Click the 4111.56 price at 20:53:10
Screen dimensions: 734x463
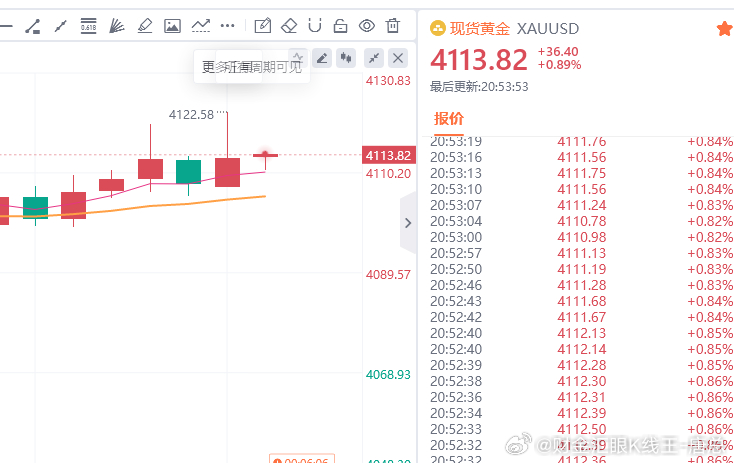581,189
